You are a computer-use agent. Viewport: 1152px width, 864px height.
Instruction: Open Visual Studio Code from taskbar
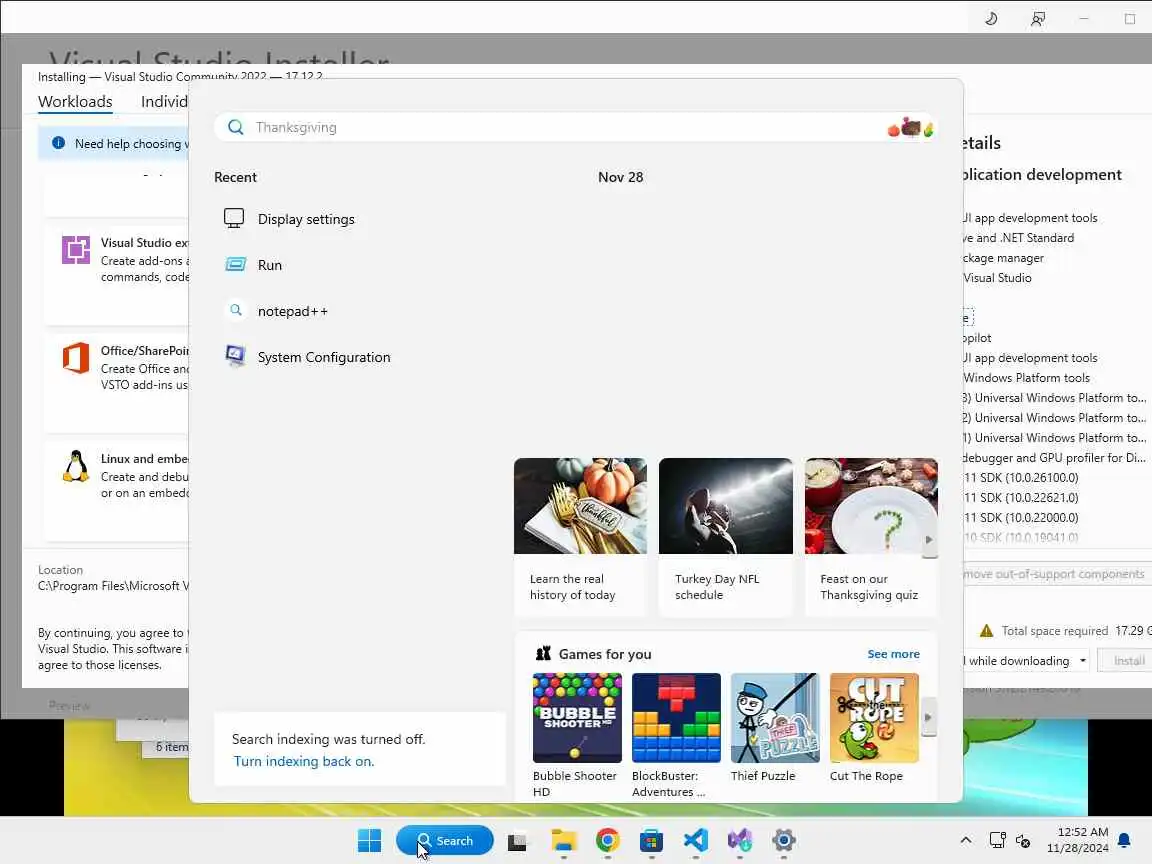695,840
